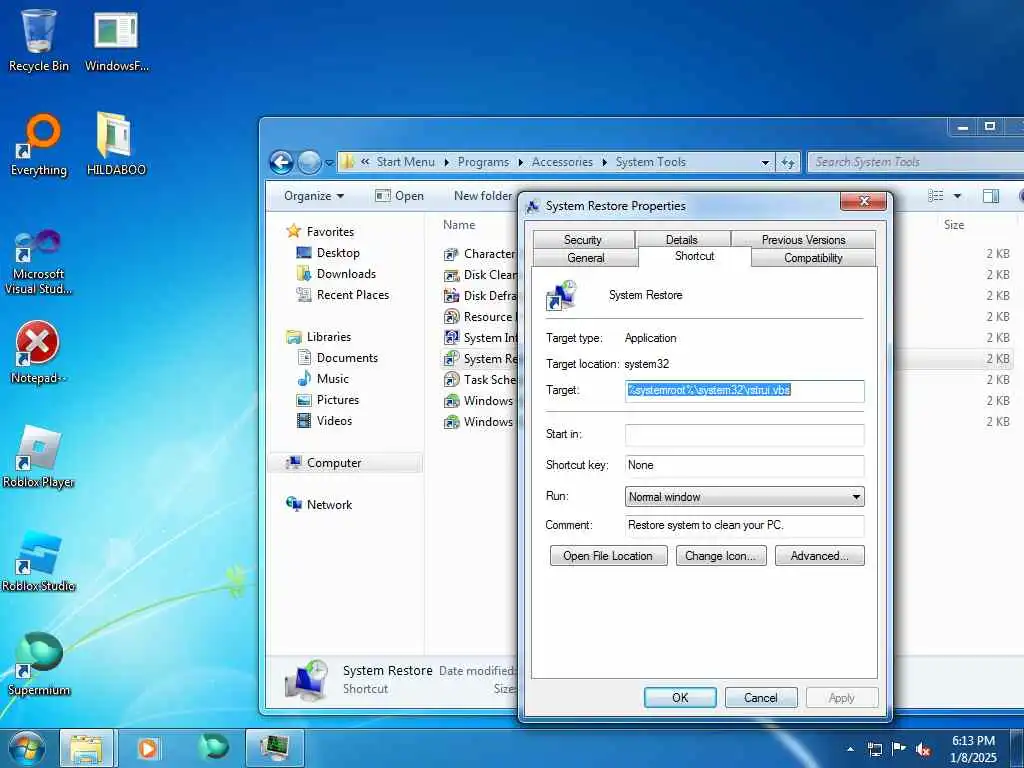The height and width of the screenshot is (768, 1024).
Task: Open File Explorer from the taskbar
Action: click(87, 748)
